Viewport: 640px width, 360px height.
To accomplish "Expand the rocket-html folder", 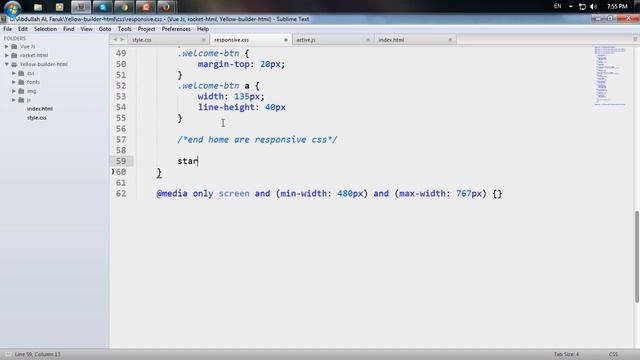I will click(7, 56).
